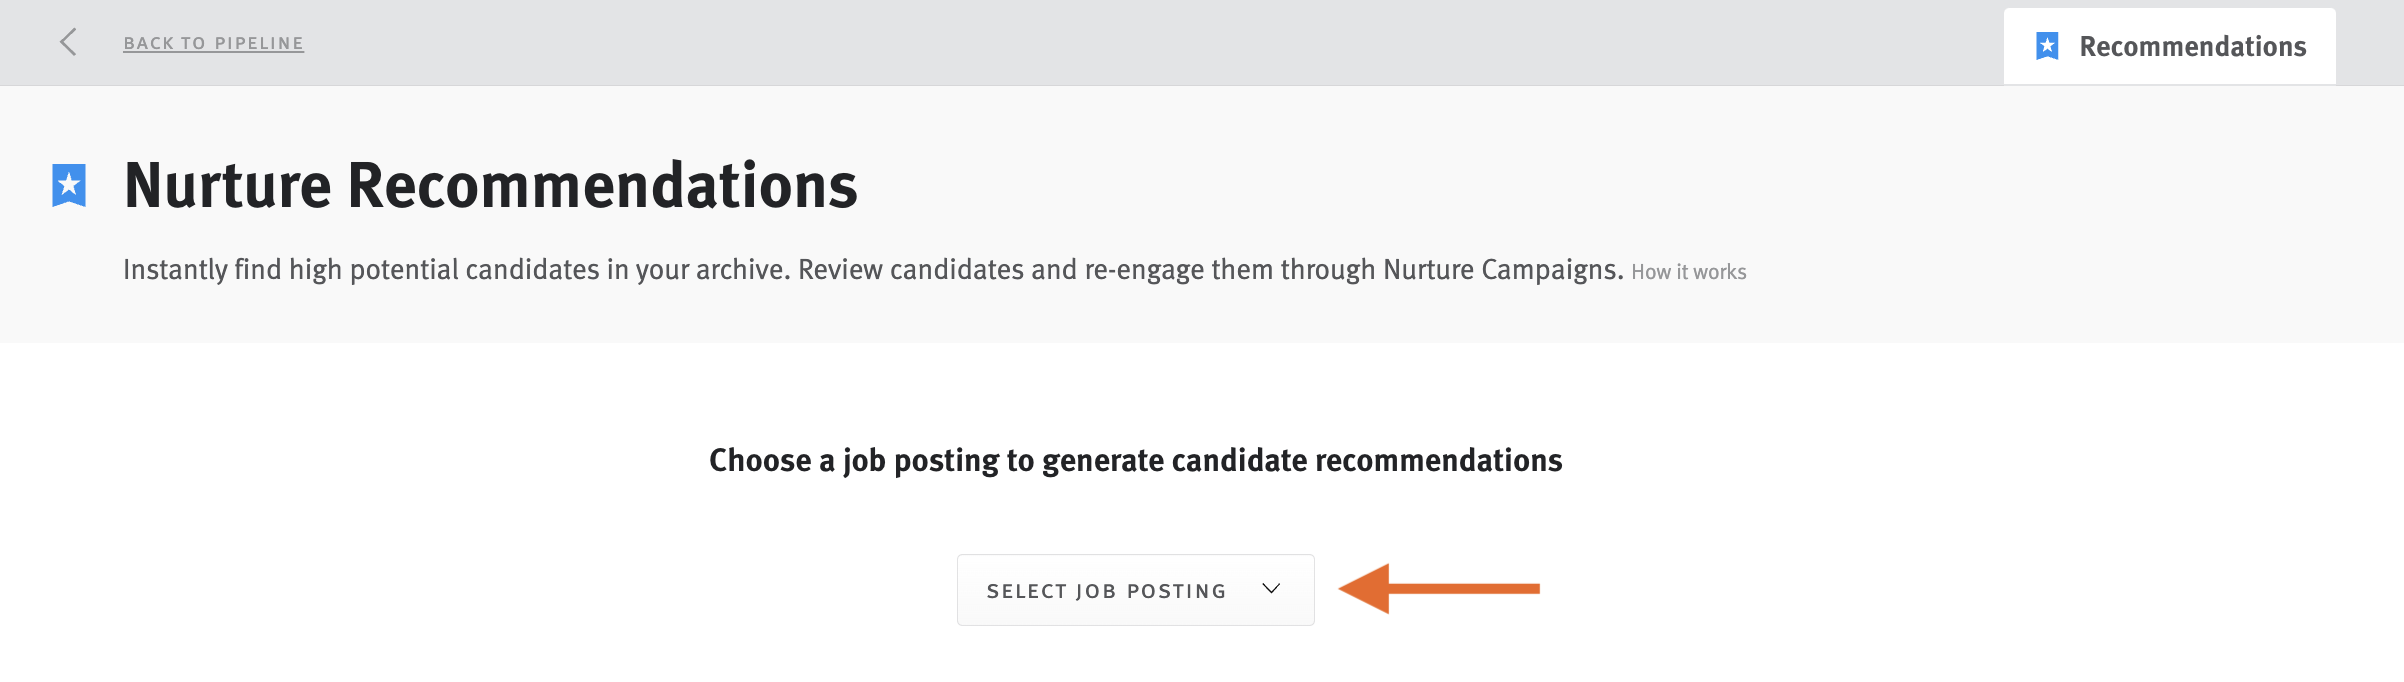Open the Select Job Posting dropdown
This screenshot has height=682, width=2404.
coord(1135,589)
